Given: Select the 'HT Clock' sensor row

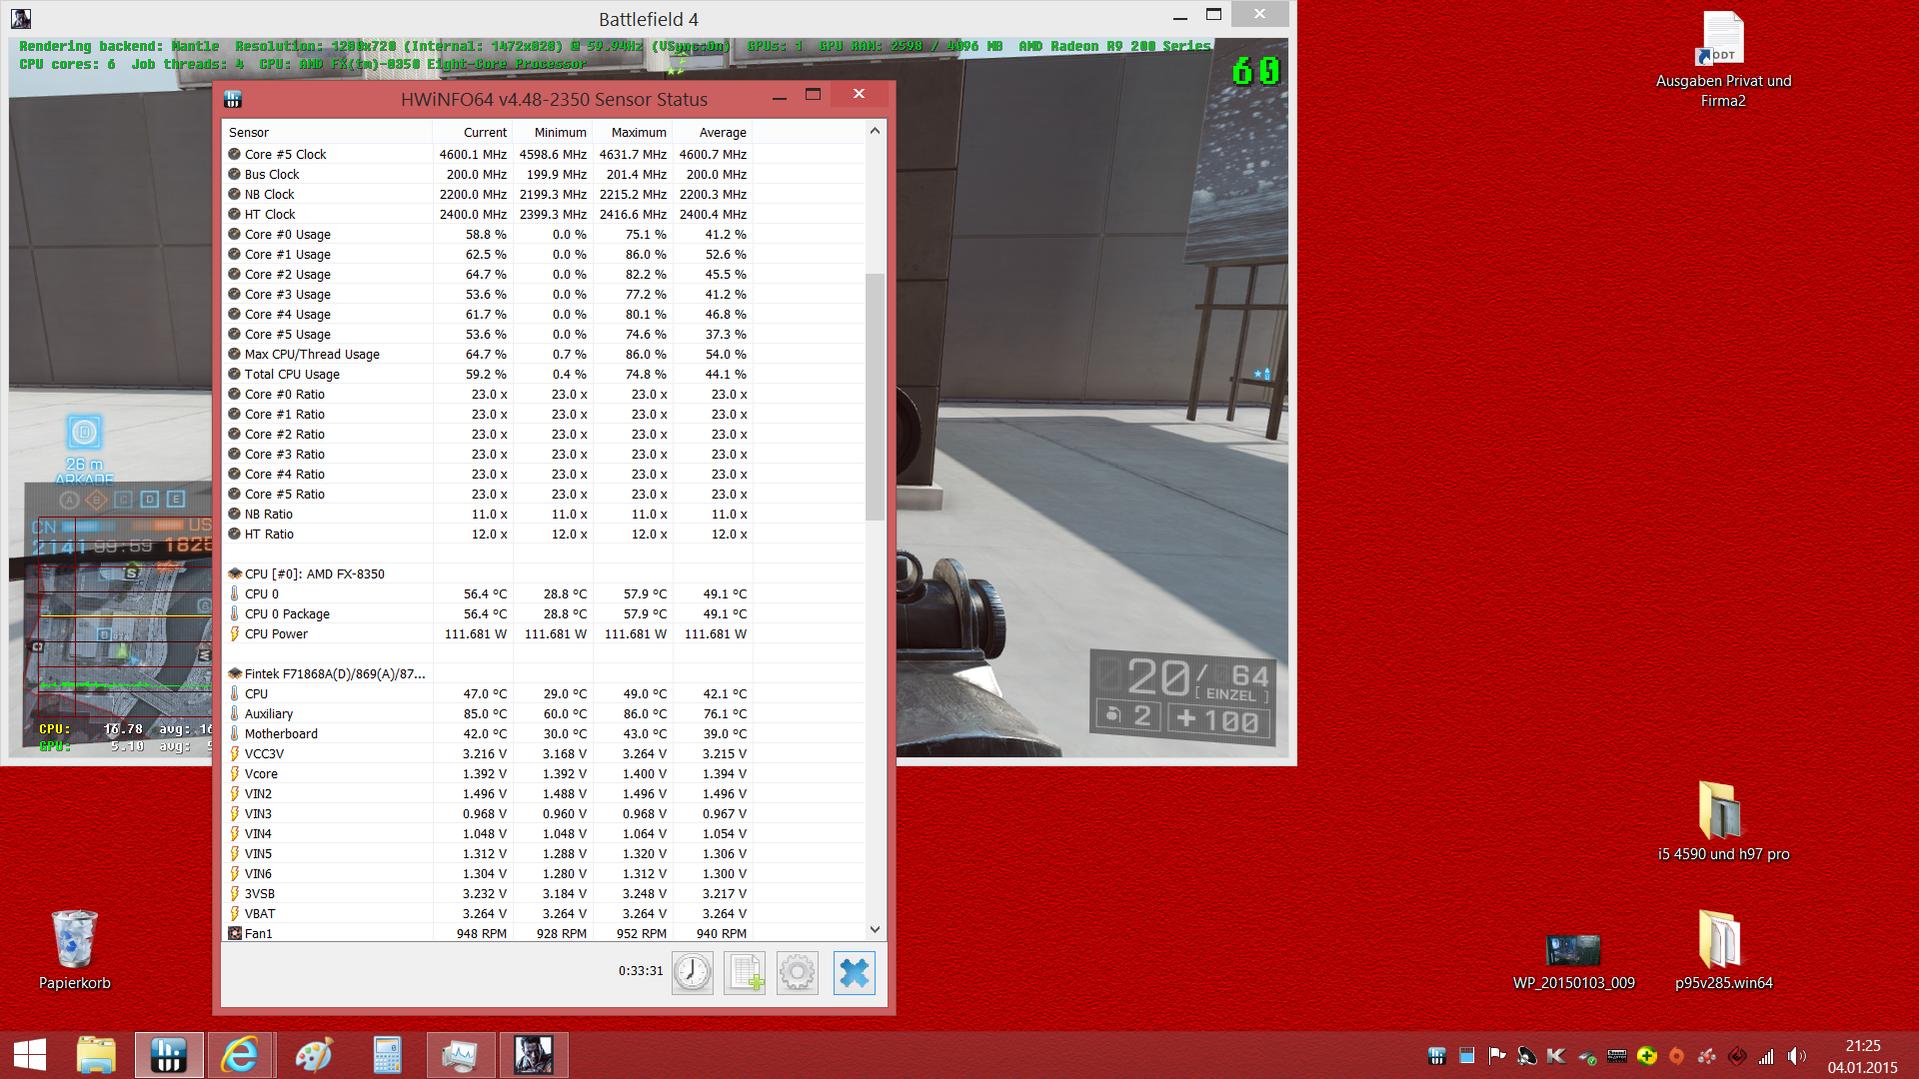Looking at the screenshot, I should pyautogui.click(x=543, y=214).
